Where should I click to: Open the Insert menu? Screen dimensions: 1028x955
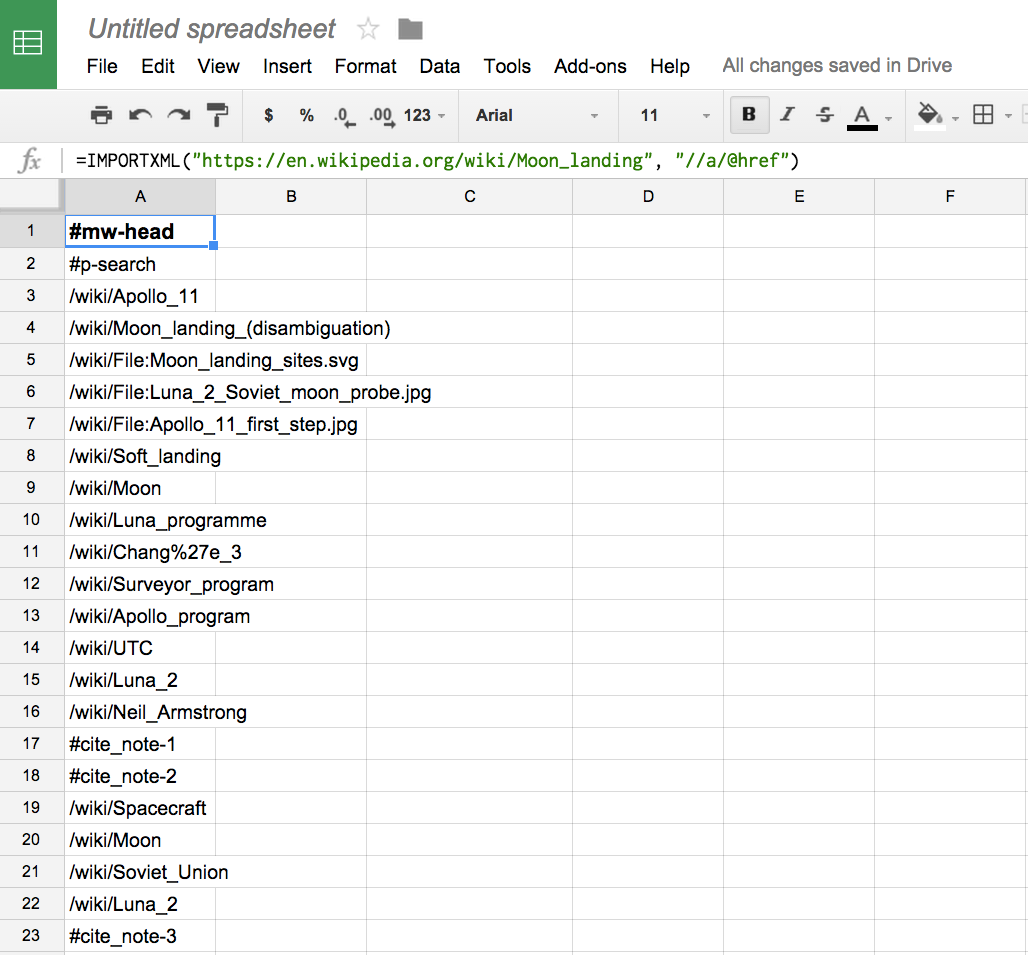(287, 66)
